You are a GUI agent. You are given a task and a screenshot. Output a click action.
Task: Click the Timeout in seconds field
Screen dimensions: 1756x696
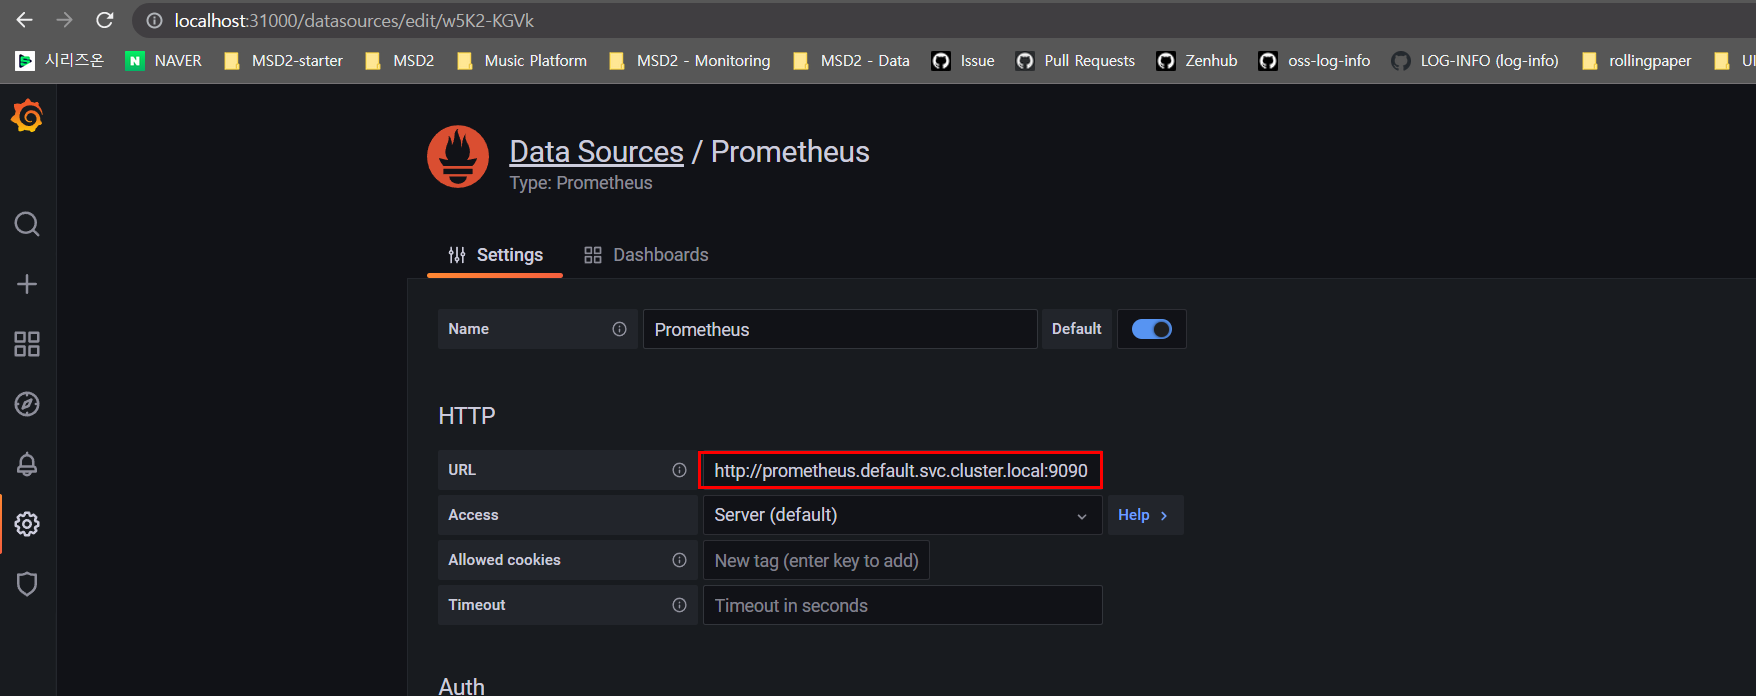point(902,605)
